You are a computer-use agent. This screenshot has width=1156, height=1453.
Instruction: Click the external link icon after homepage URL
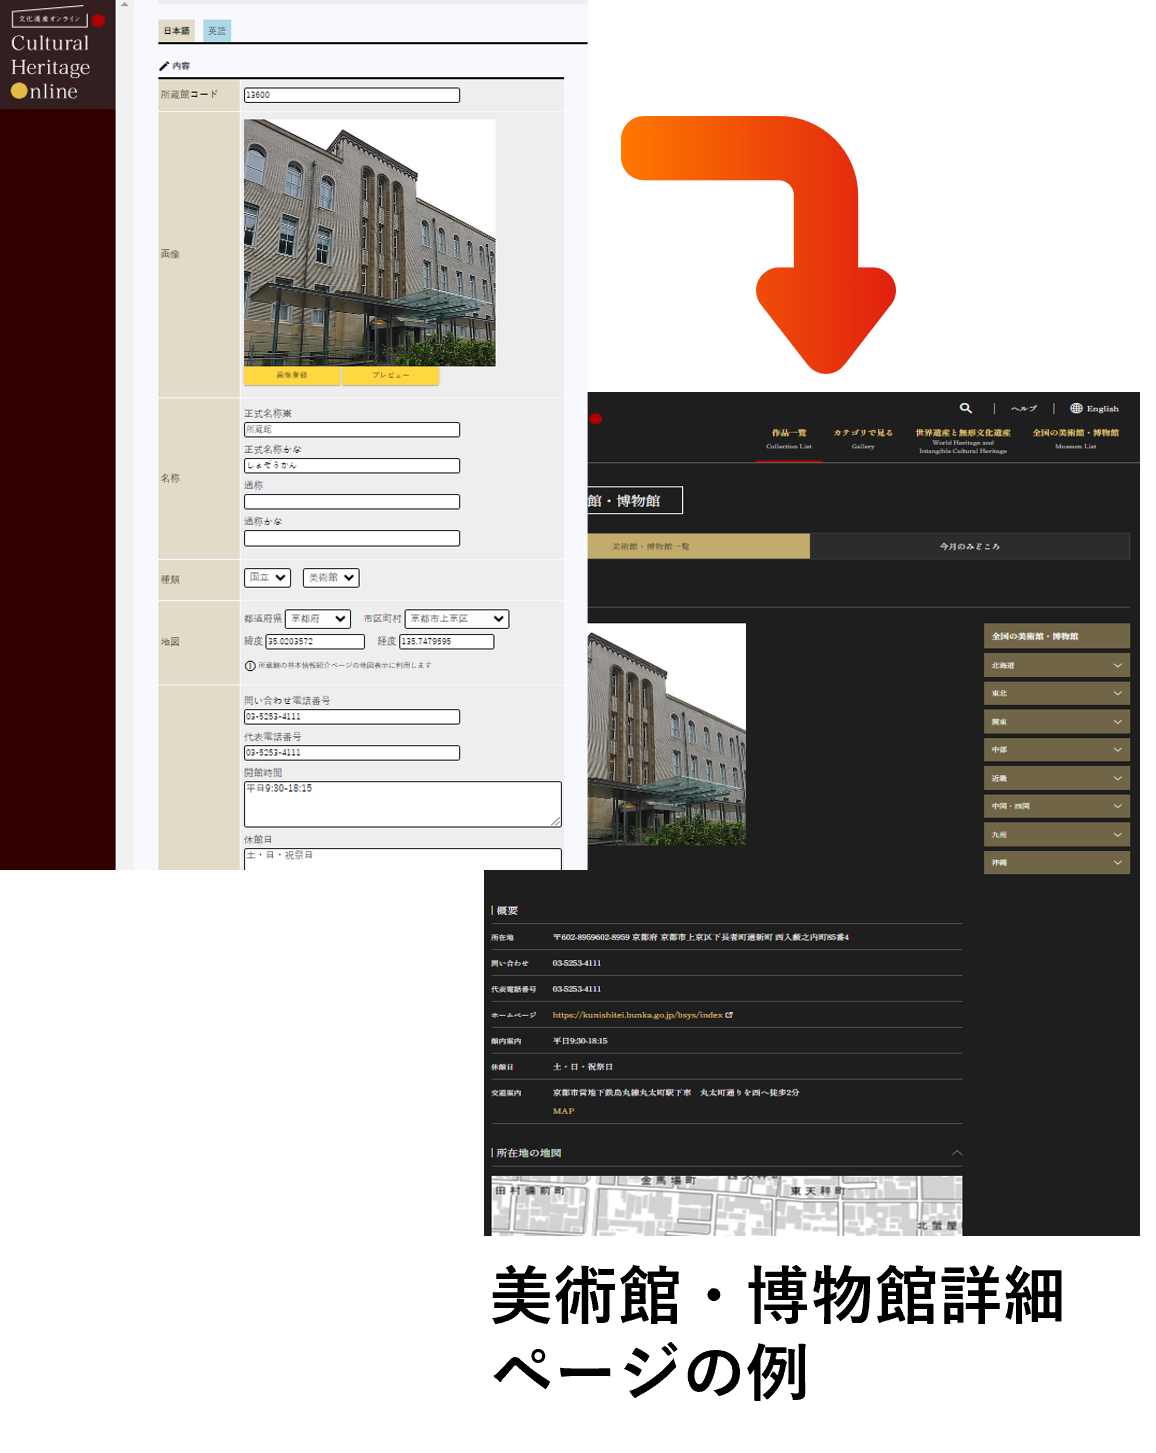(x=729, y=1015)
